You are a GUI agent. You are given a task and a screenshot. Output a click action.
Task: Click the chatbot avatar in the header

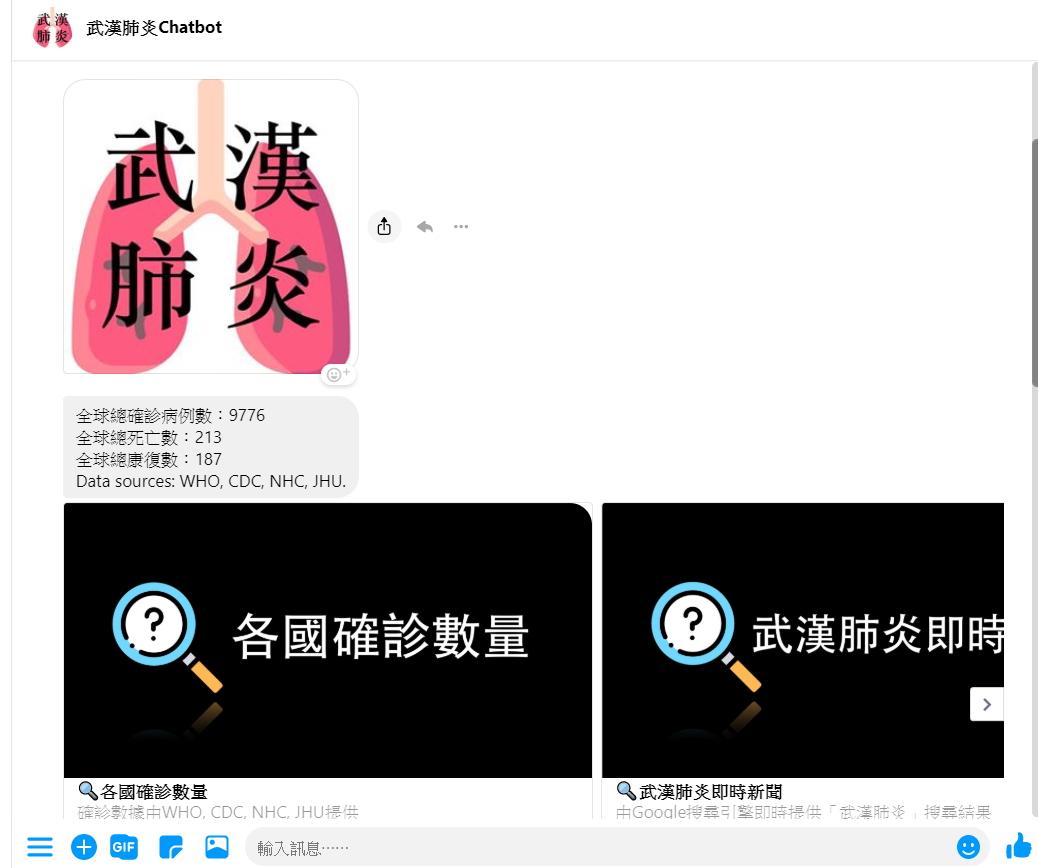(50, 28)
